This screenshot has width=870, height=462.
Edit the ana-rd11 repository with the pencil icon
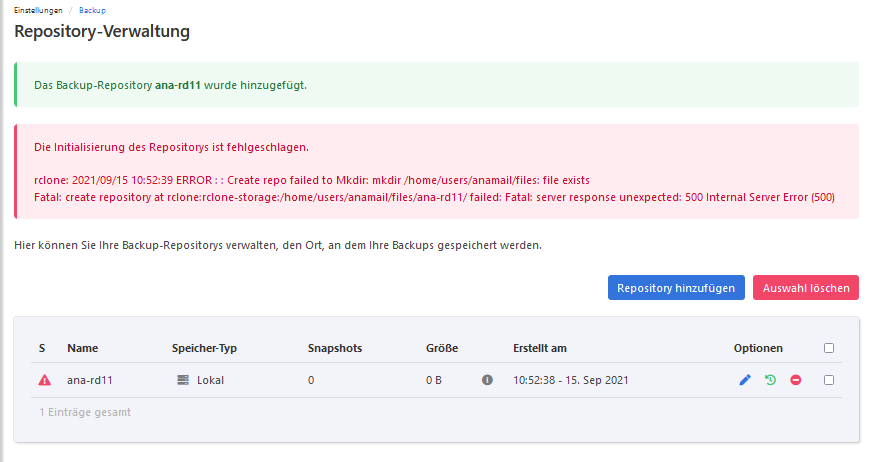pos(744,380)
